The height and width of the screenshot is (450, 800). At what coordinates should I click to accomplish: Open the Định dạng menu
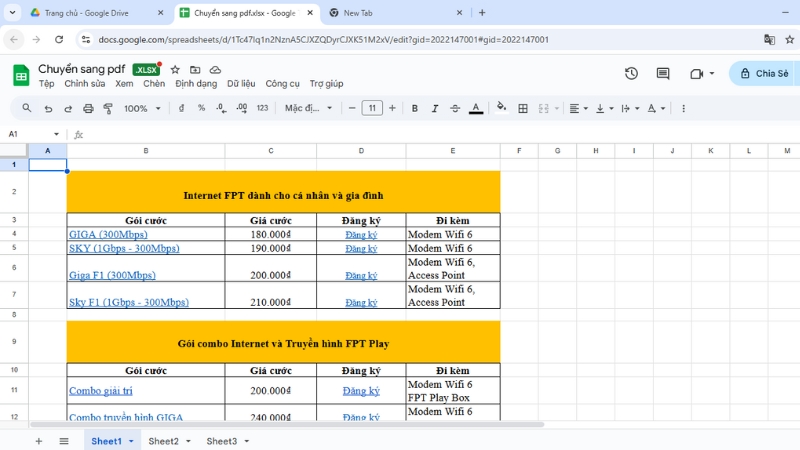(x=195, y=84)
